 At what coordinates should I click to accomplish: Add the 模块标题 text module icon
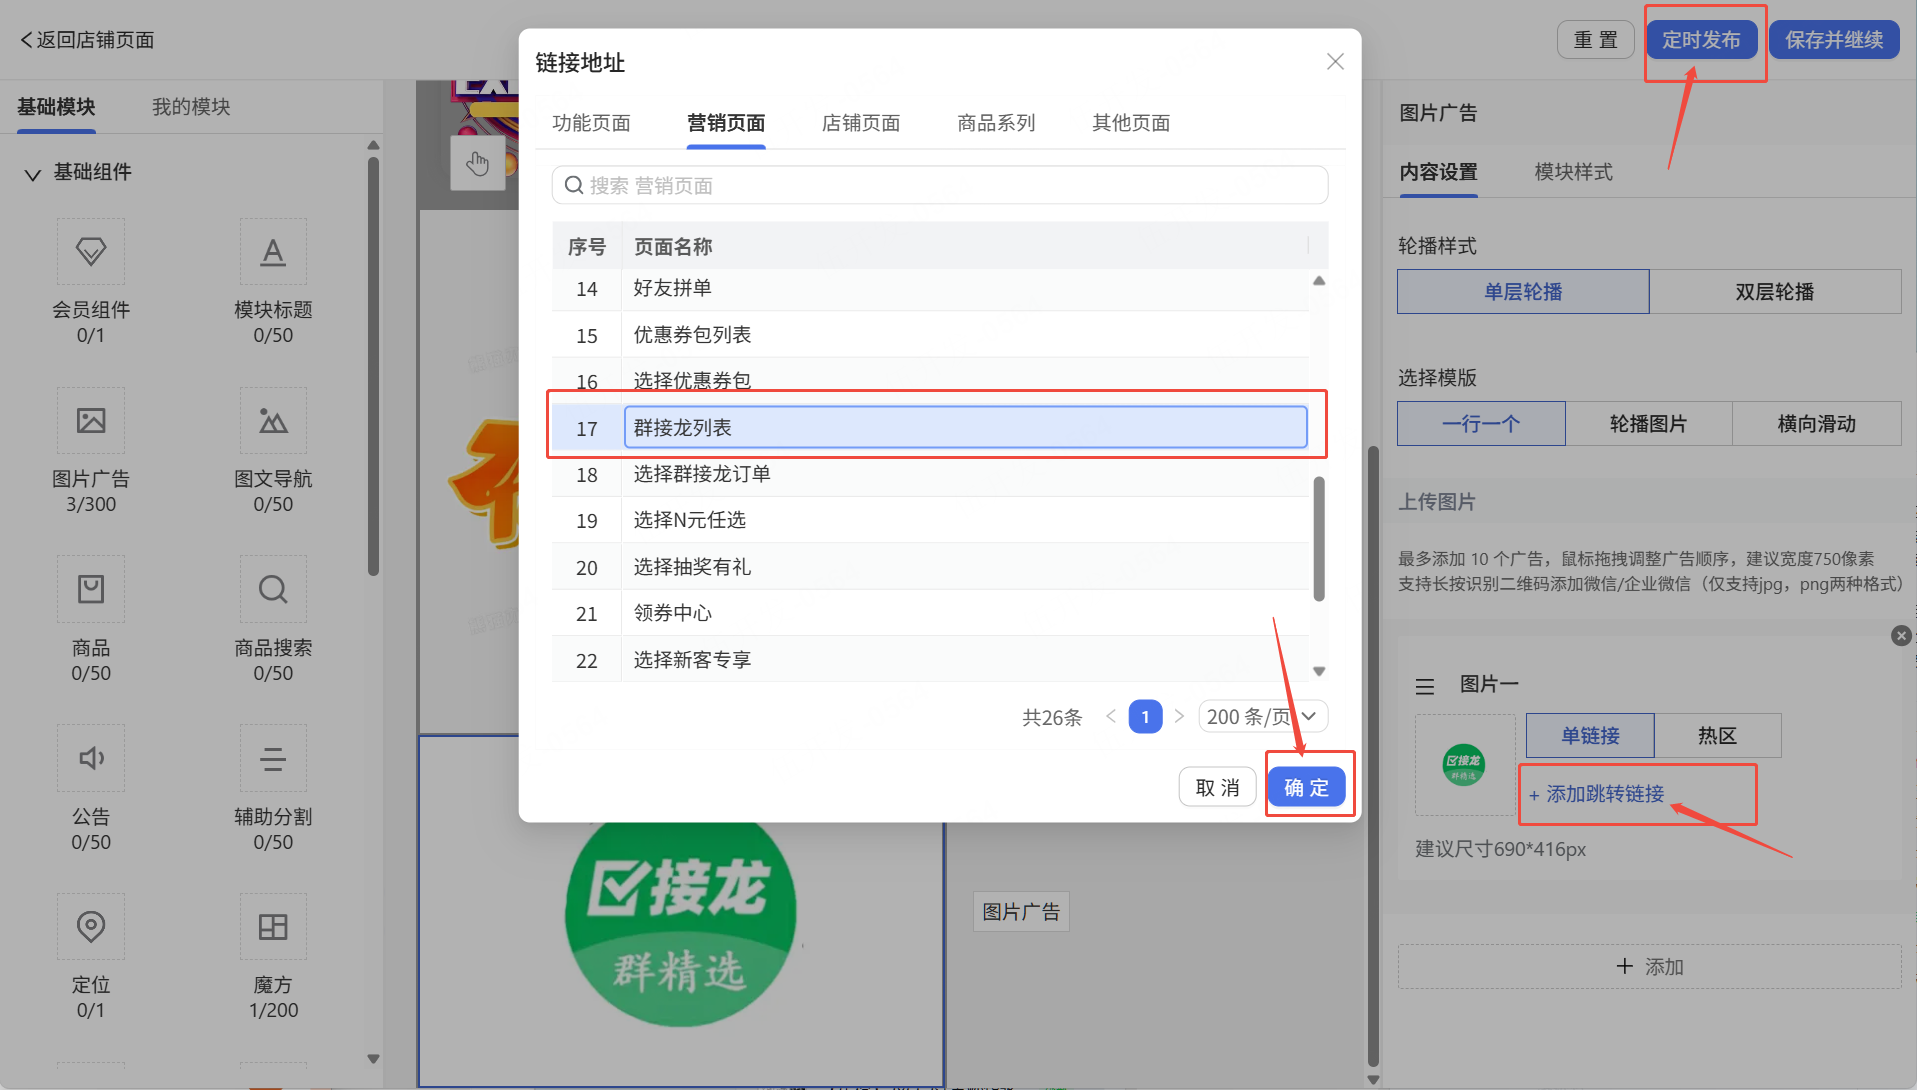(273, 251)
